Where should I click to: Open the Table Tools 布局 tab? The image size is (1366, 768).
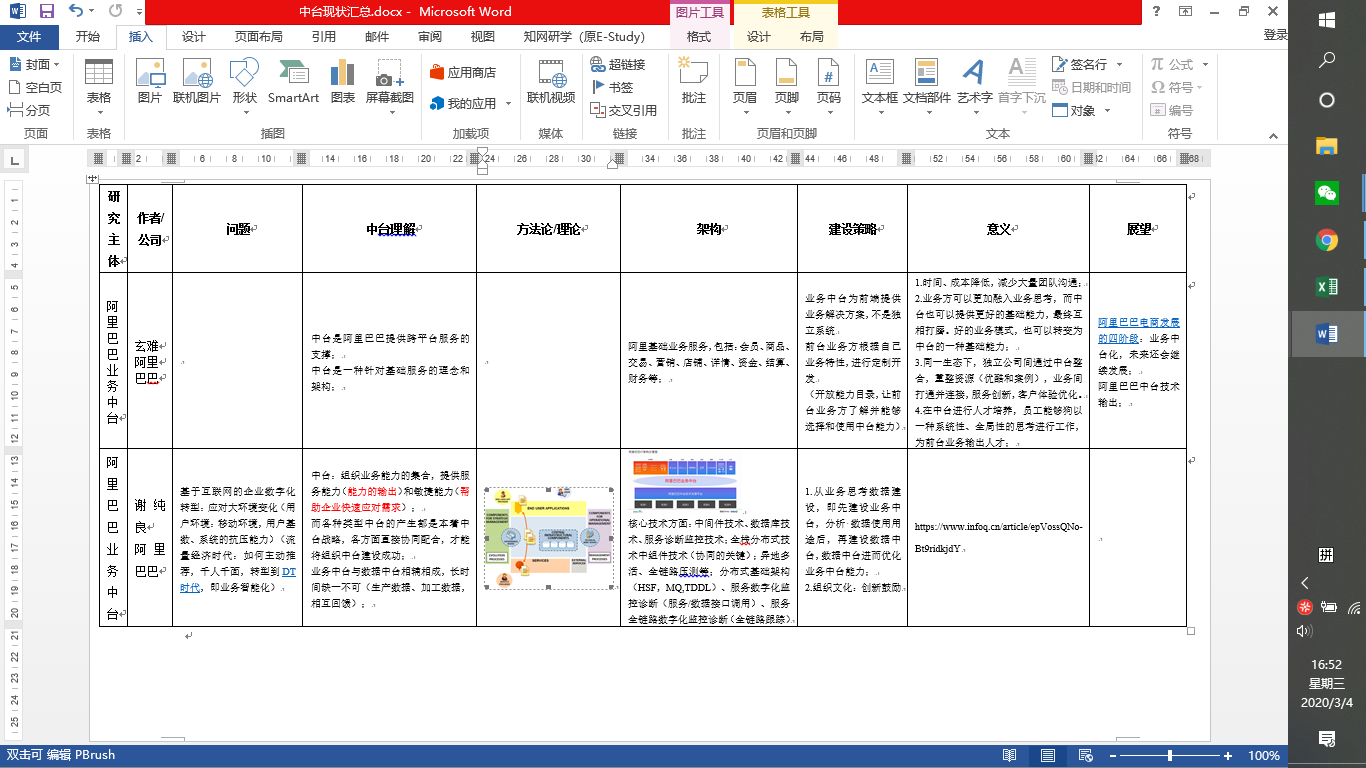click(x=812, y=36)
